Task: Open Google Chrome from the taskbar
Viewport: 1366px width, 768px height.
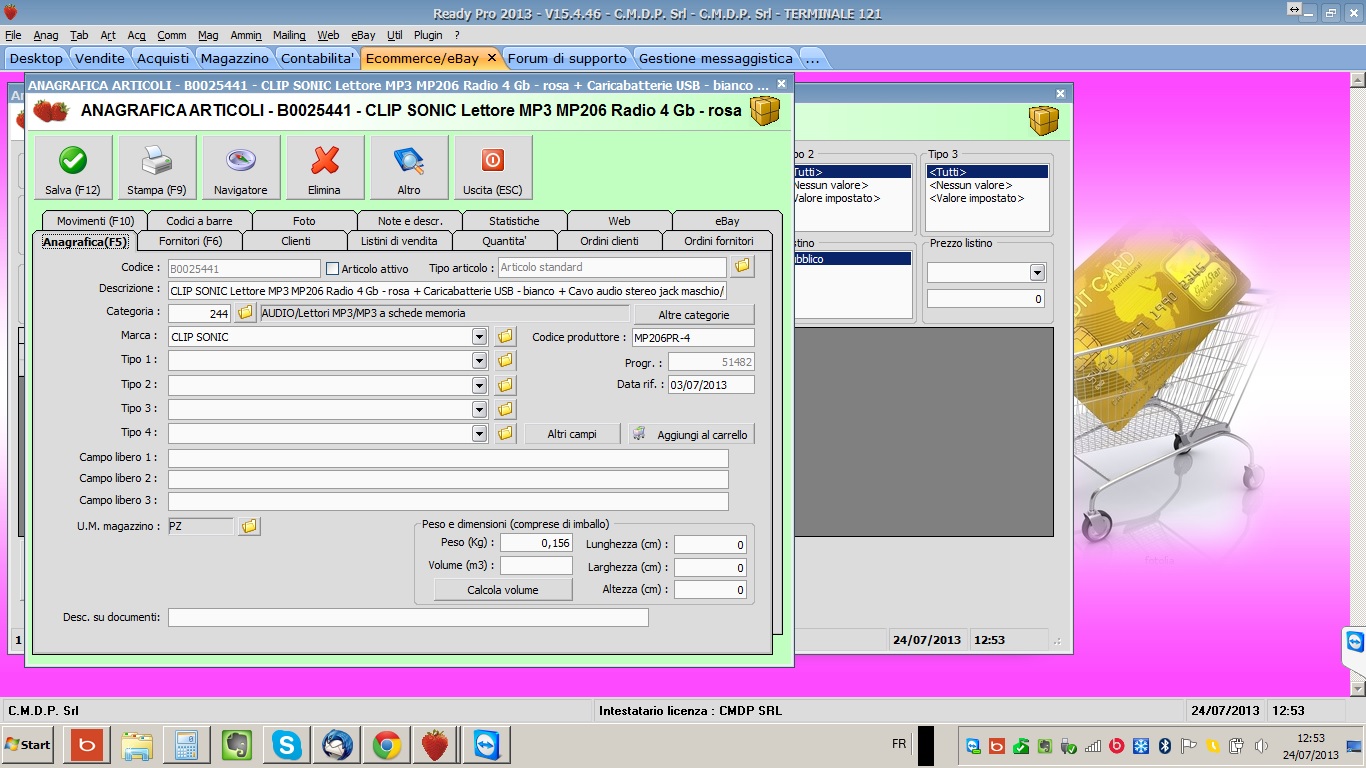Action: (x=387, y=745)
